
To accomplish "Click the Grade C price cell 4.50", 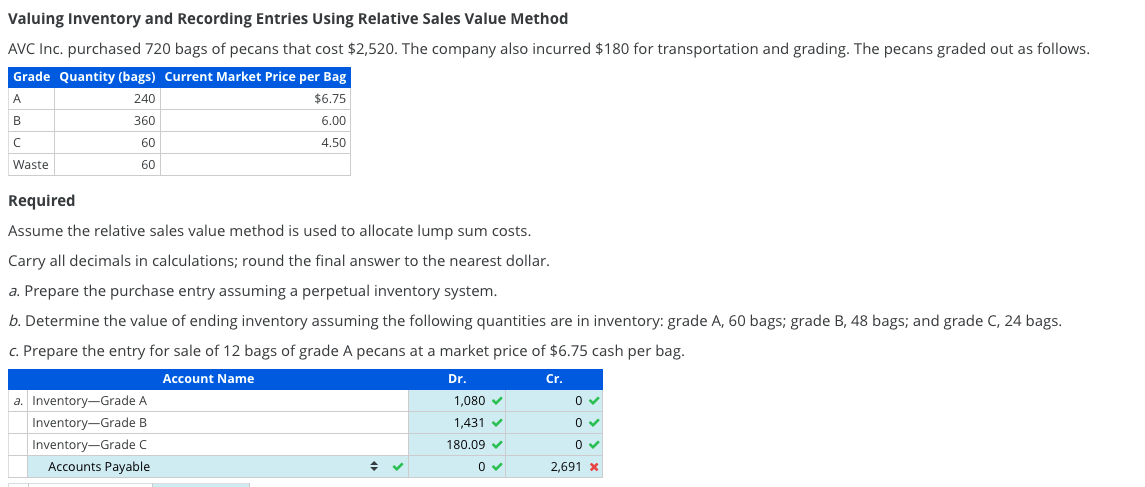I will (256, 142).
